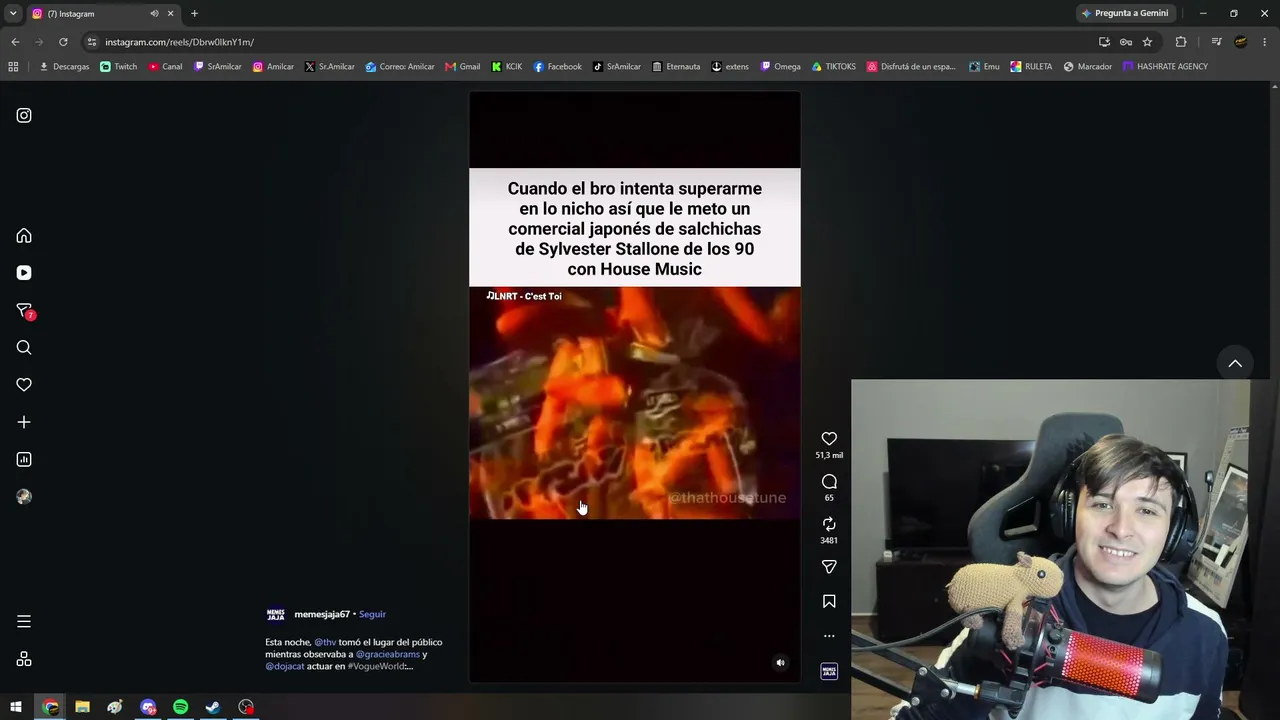
Task: Follow memesjaja67 with Seguir
Action: coord(372,614)
